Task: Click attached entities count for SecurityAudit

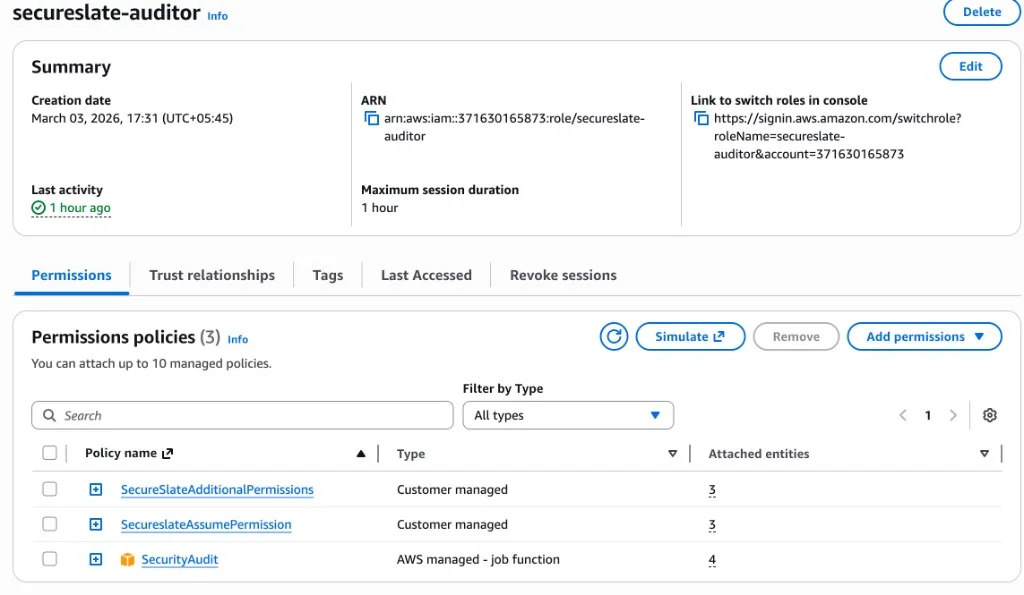Action: coord(712,560)
